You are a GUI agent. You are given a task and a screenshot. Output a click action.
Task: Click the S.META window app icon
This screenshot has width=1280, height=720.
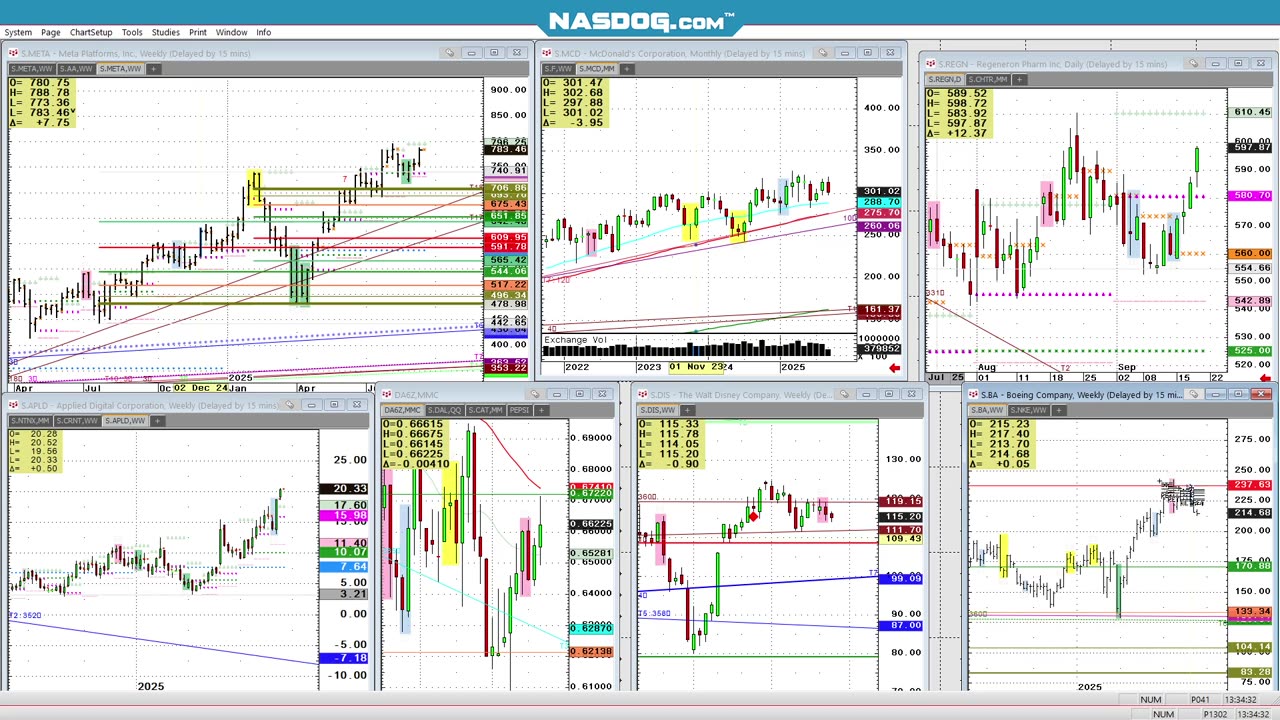tap(13, 53)
